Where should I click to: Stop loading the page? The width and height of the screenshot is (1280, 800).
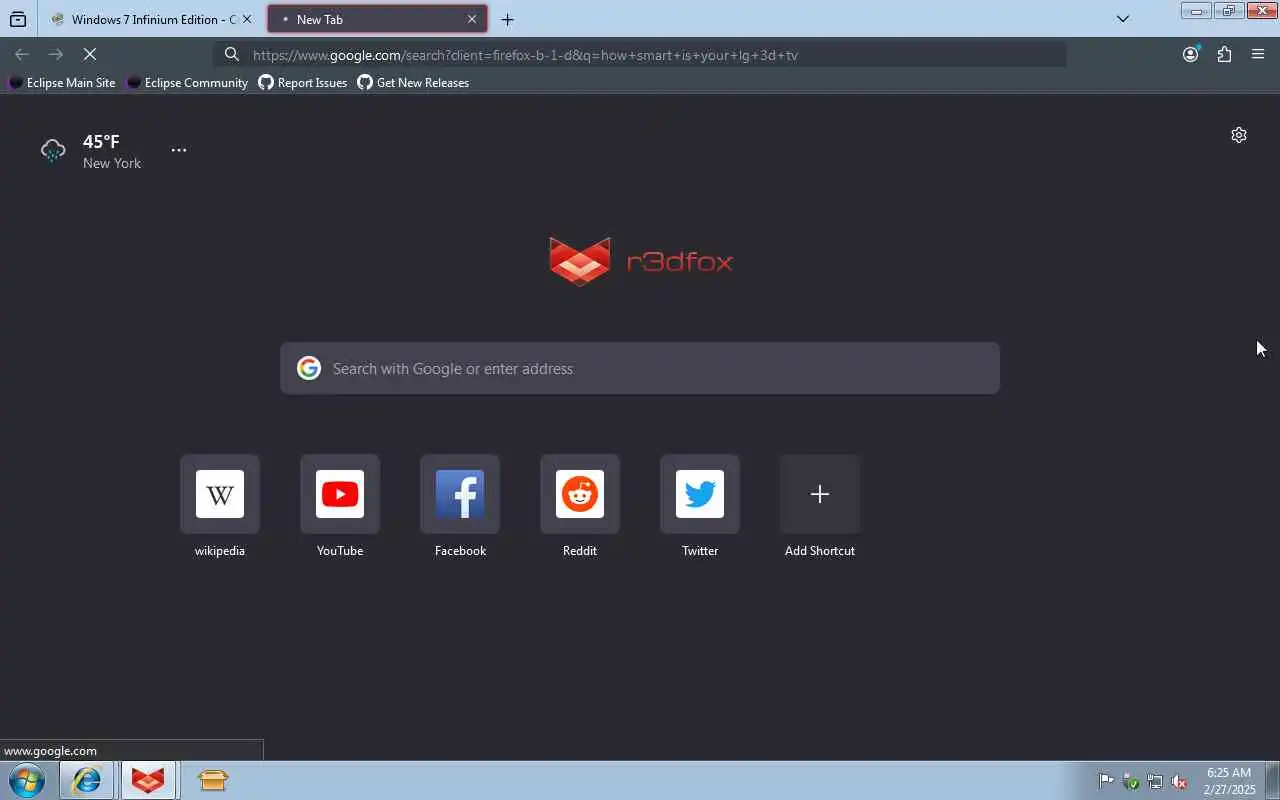tap(89, 54)
